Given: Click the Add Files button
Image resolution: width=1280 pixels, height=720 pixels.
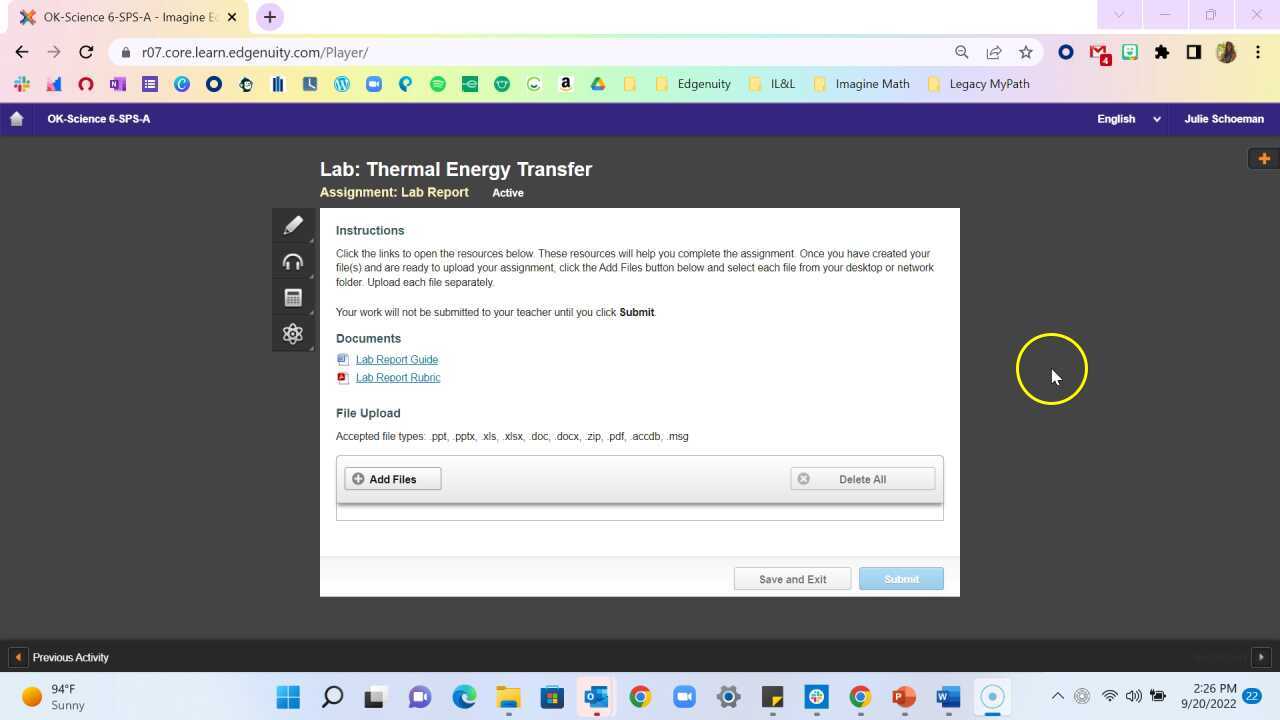Looking at the screenshot, I should click(x=393, y=479).
